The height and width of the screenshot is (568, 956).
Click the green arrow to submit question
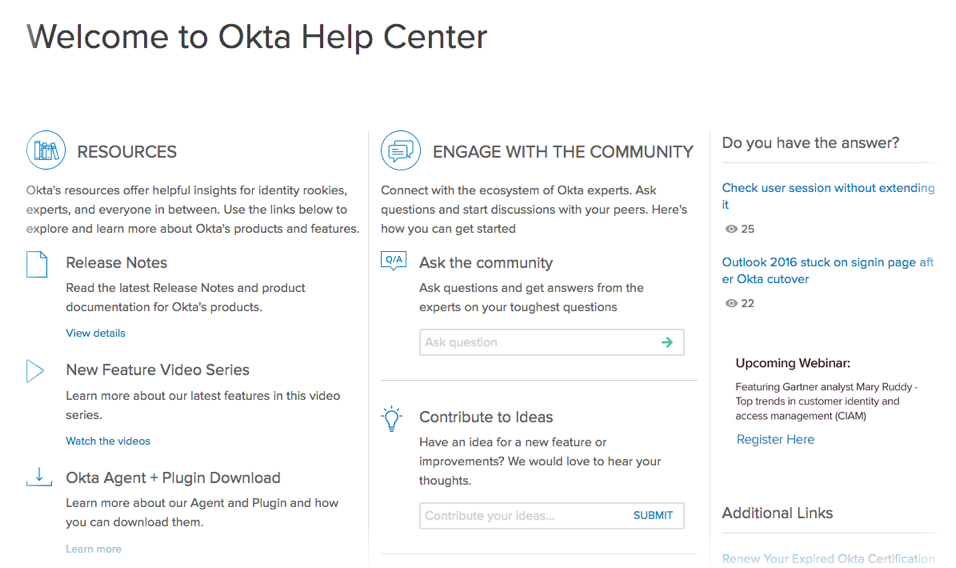[x=667, y=342]
